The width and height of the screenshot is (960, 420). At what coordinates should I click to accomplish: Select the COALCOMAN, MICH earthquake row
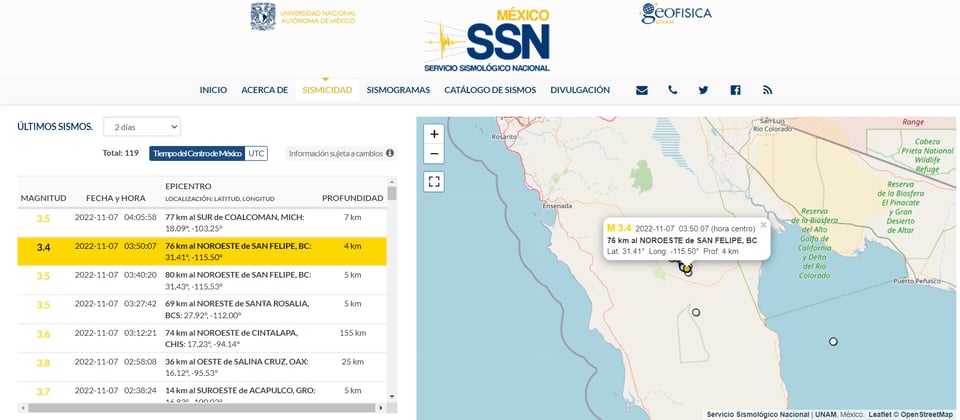point(202,223)
